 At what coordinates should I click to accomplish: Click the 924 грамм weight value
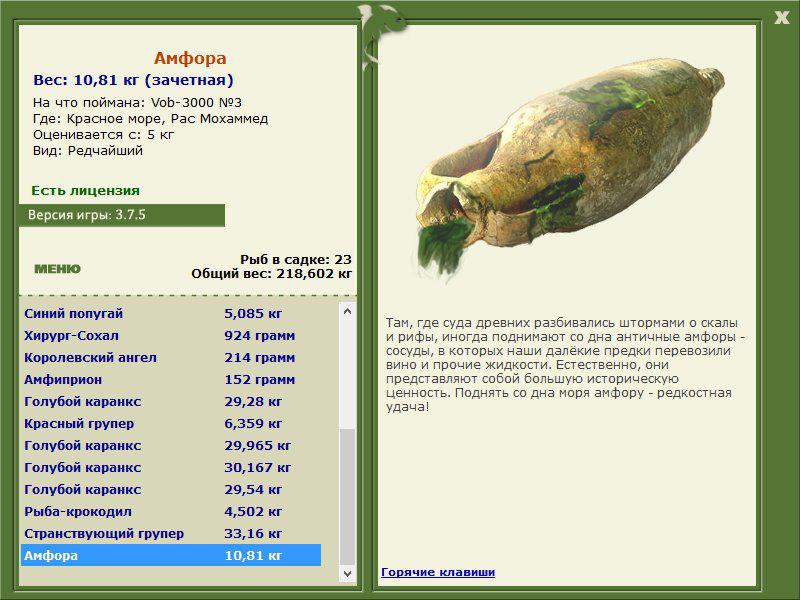click(x=260, y=336)
